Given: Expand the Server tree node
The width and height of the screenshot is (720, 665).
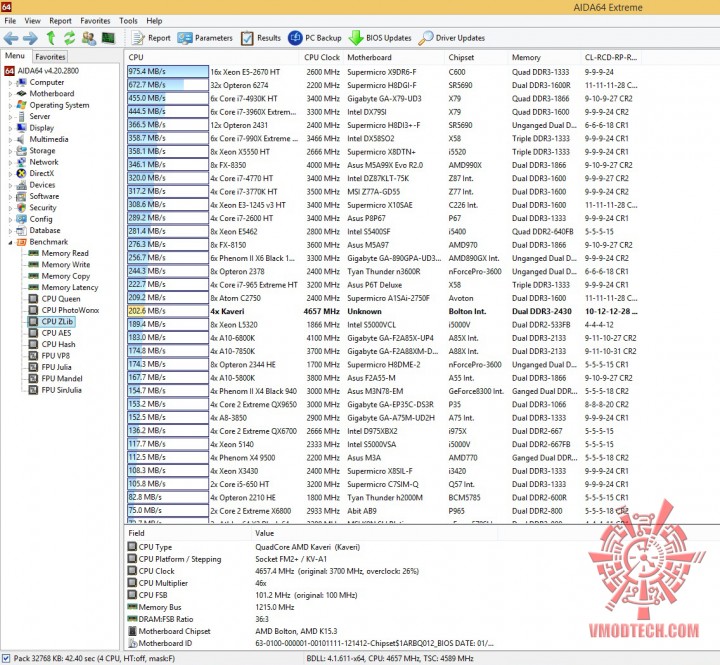Looking at the screenshot, I should coord(11,117).
